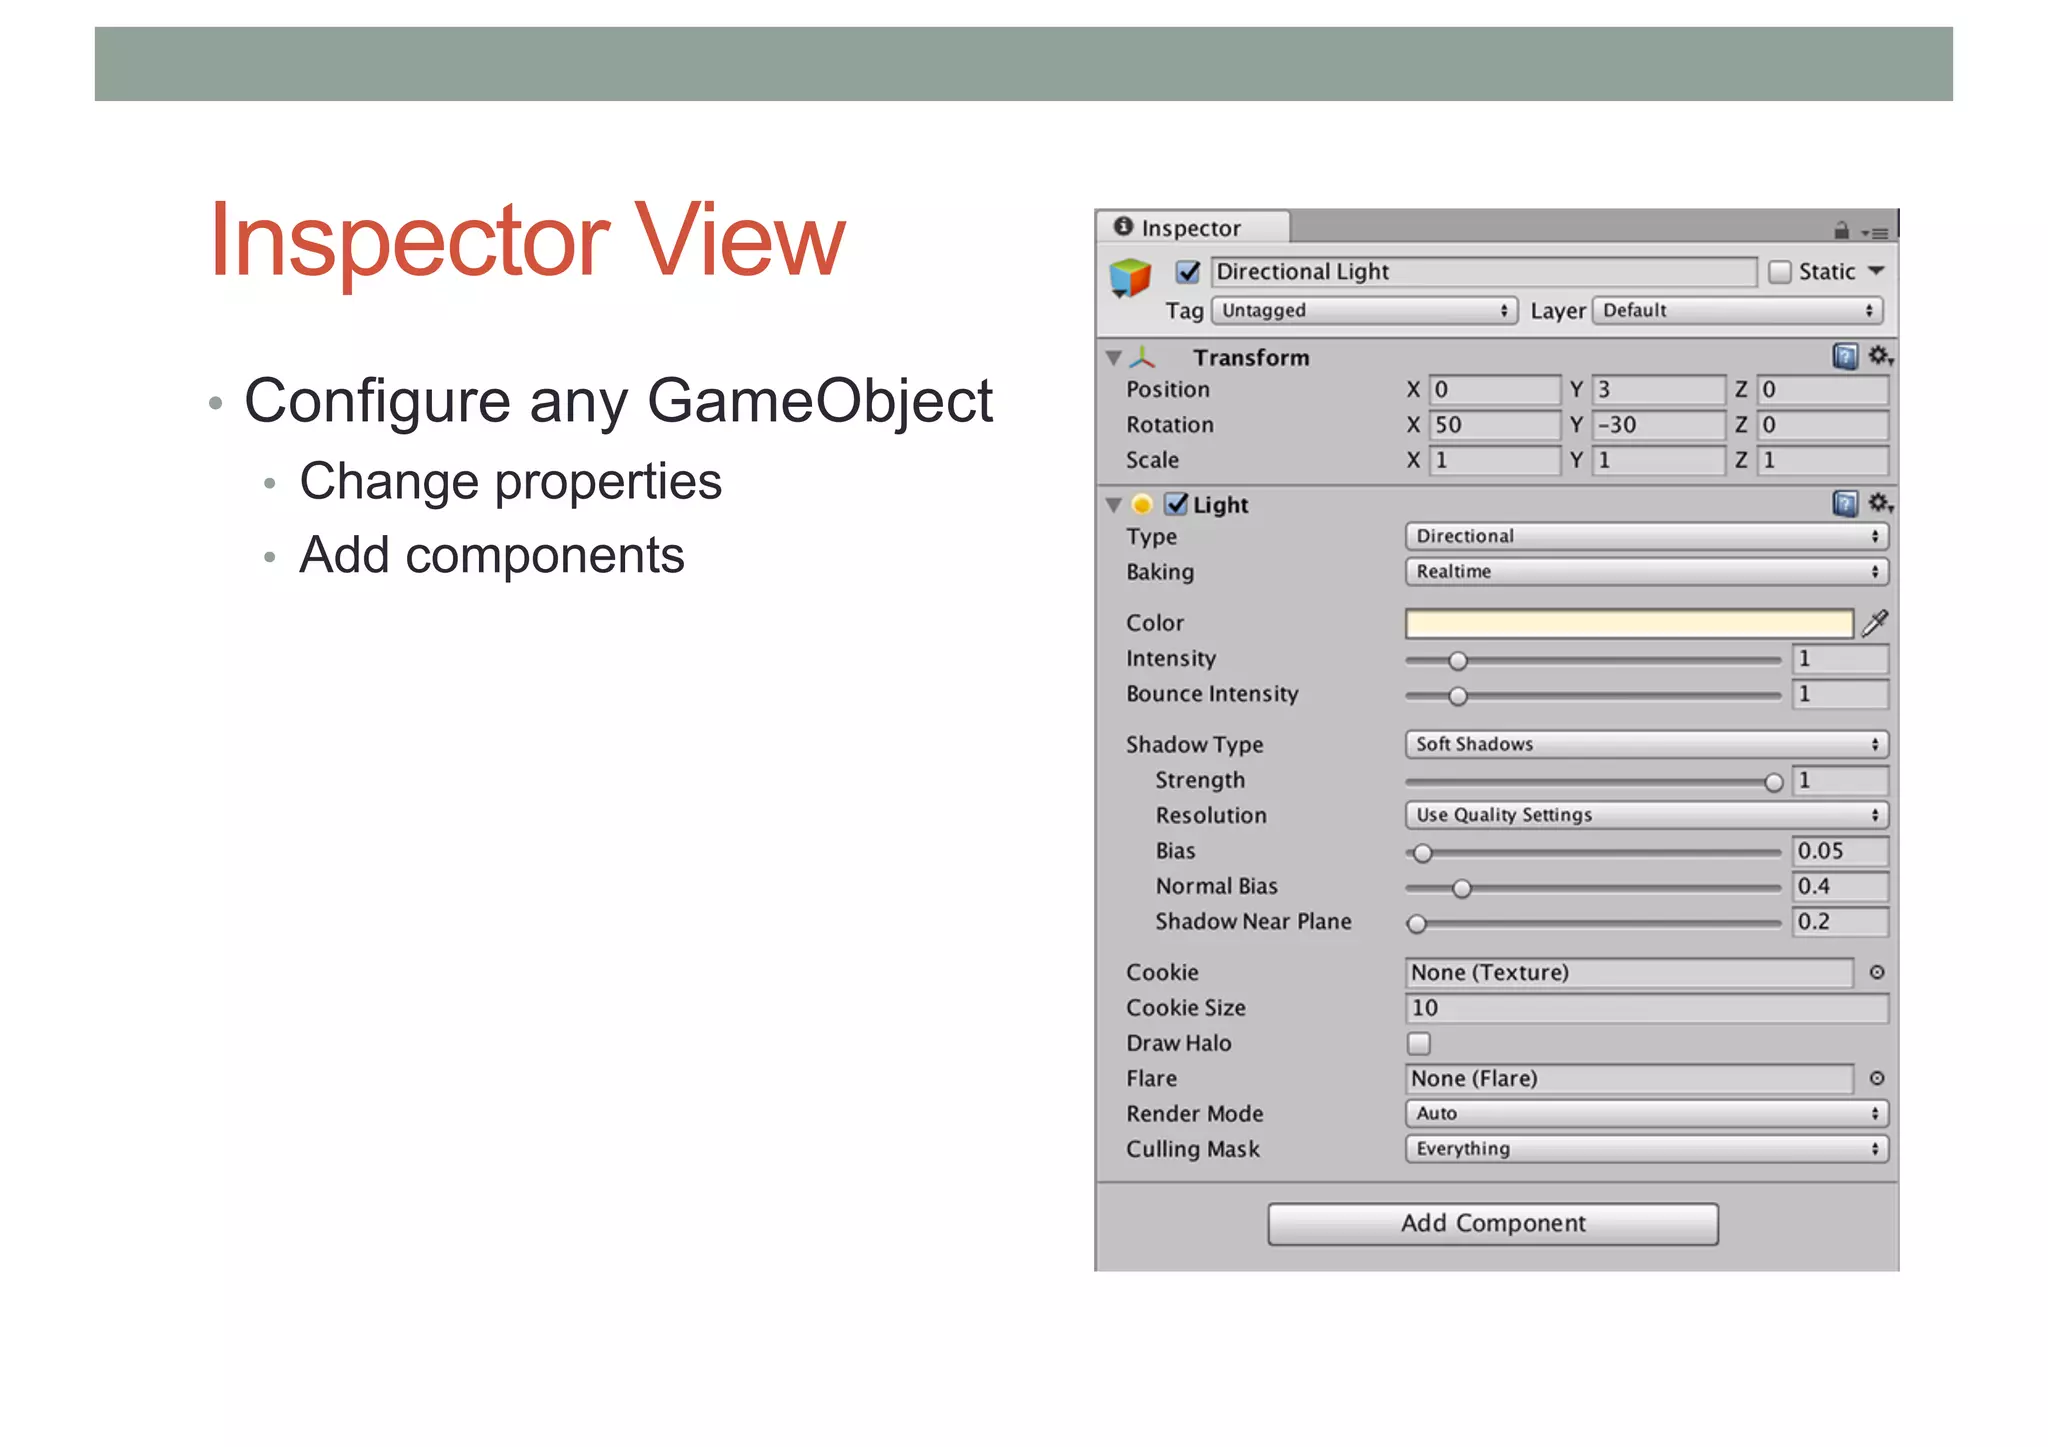Click the Bias slider handle
Viewport: 2048px width, 1447px height.
[x=1422, y=853]
